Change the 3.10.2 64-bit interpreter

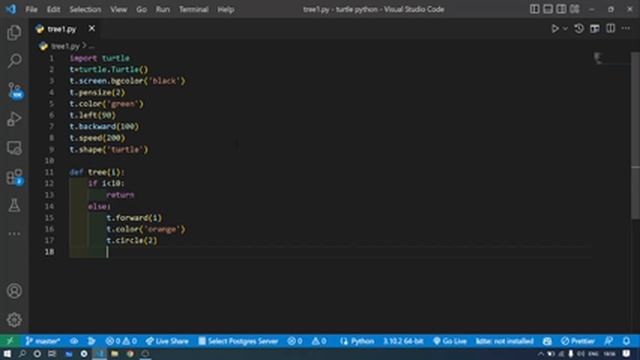pyautogui.click(x=403, y=341)
